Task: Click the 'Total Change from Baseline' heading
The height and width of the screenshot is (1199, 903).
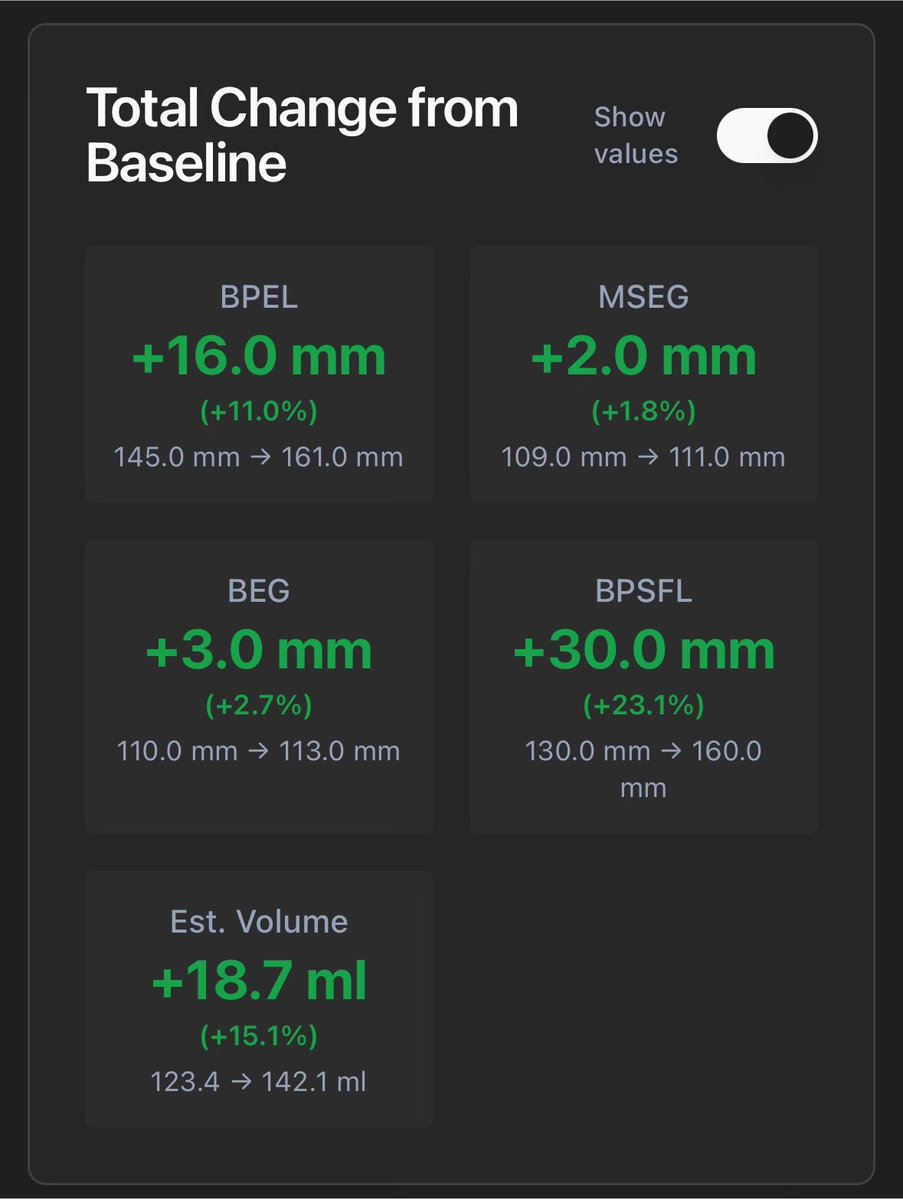Action: [302, 135]
